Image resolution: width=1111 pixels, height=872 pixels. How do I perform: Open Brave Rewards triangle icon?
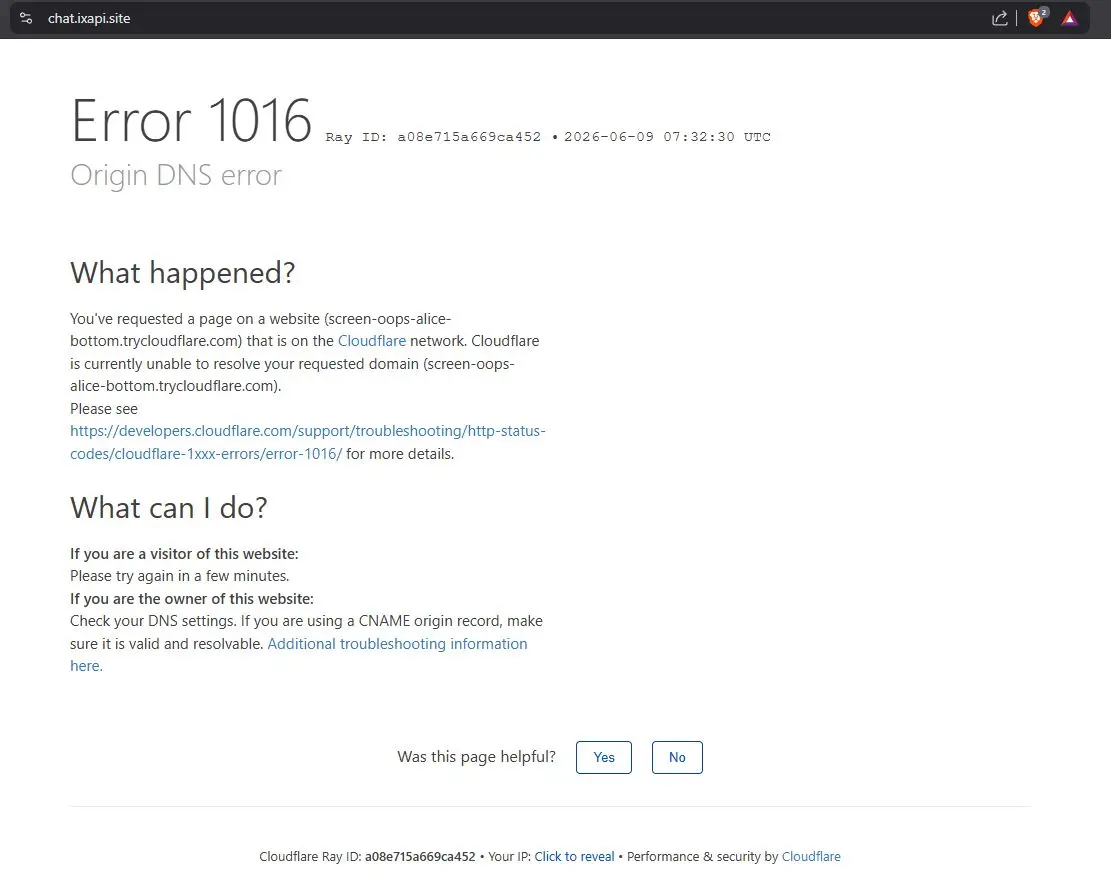coord(1069,18)
